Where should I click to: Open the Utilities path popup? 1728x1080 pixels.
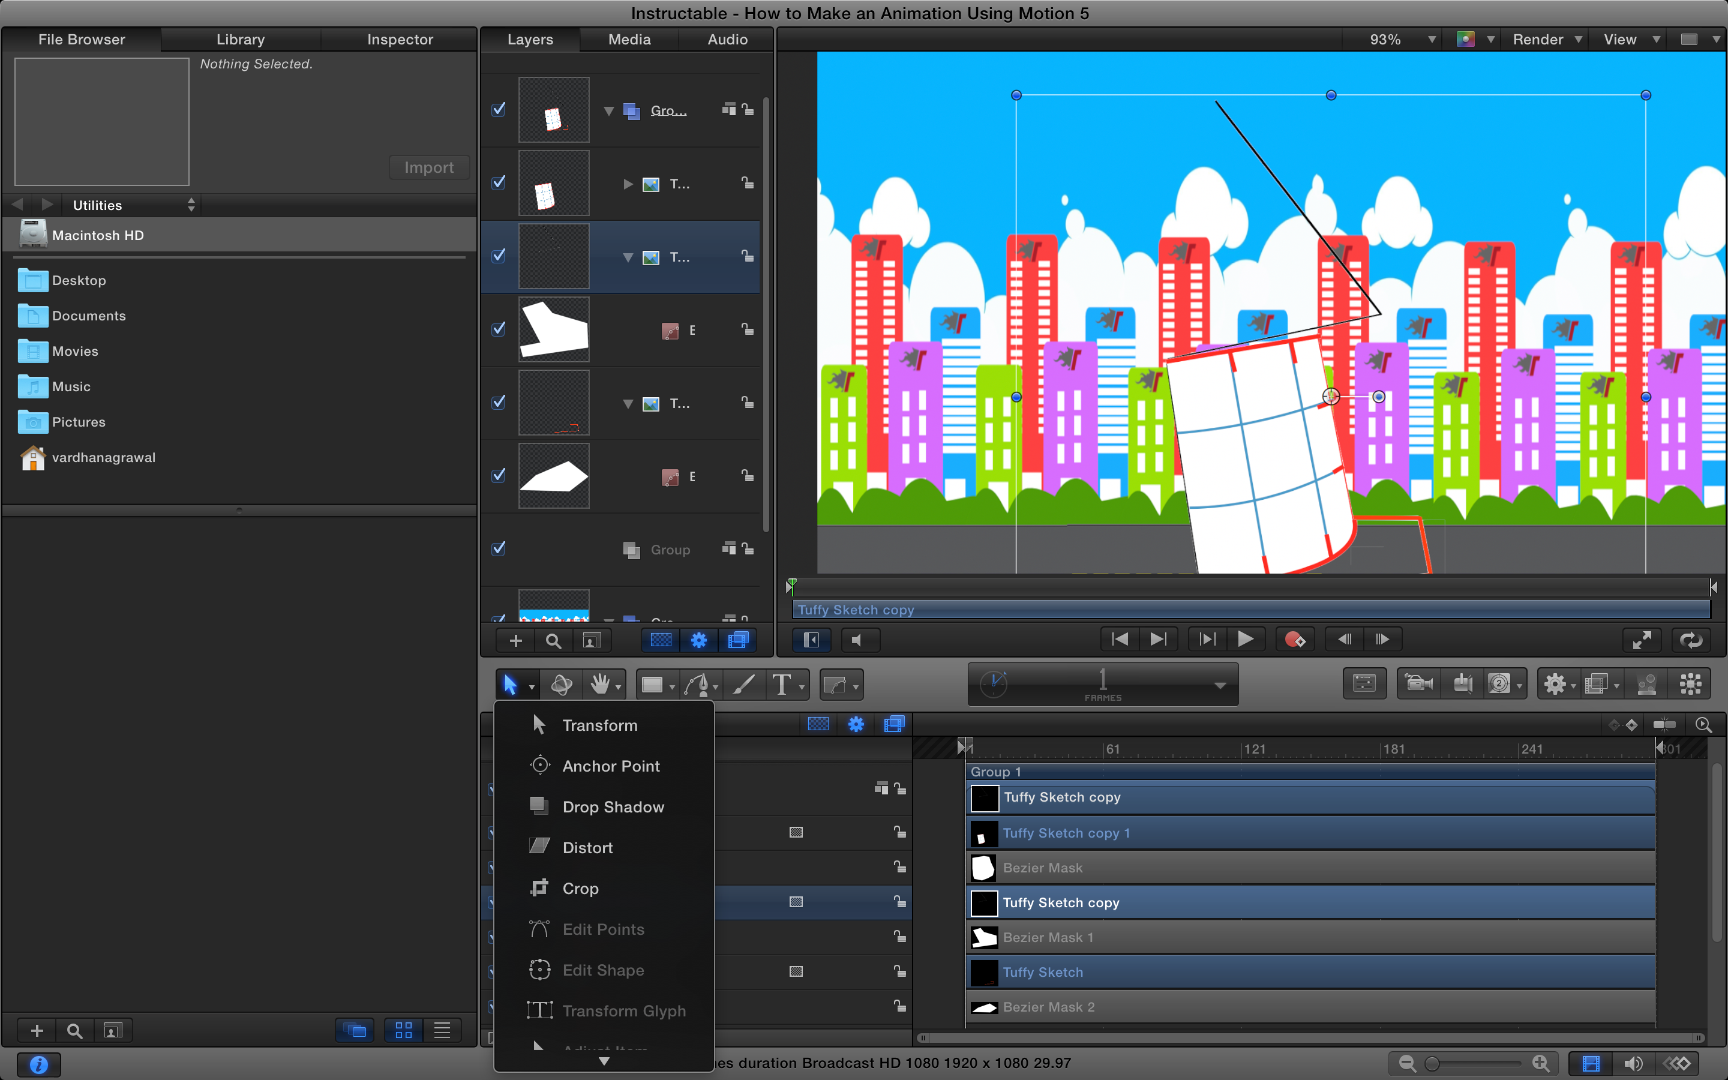click(x=134, y=205)
